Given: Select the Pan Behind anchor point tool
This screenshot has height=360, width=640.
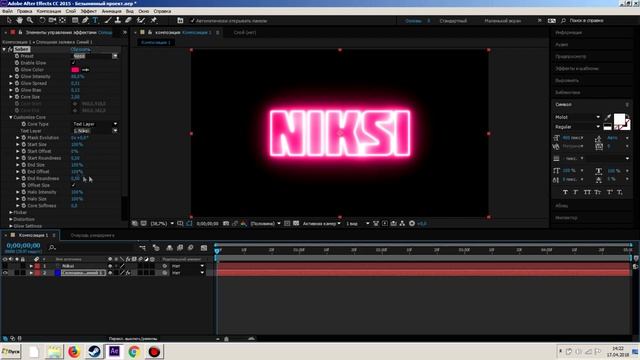Looking at the screenshot, I should (x=62, y=20).
